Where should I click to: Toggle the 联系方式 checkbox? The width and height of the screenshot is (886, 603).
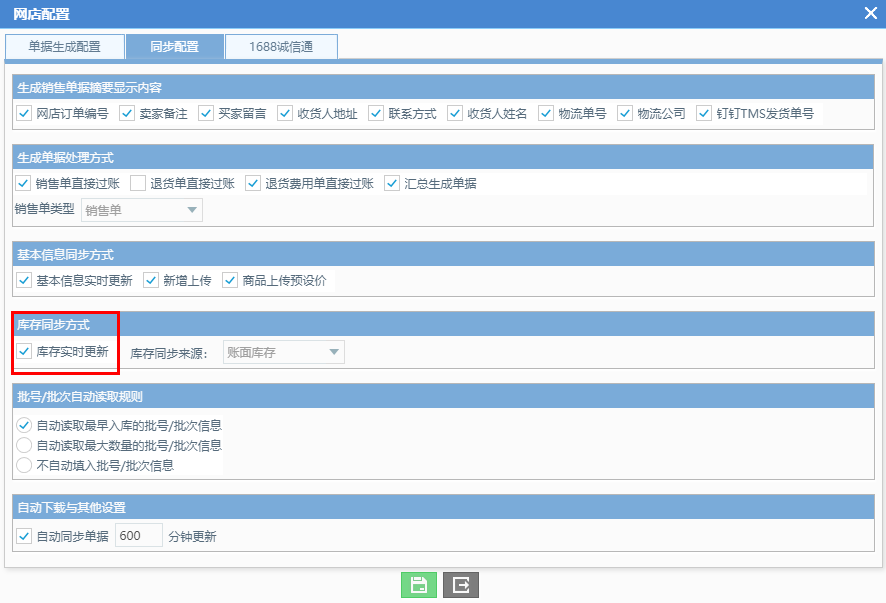376,114
